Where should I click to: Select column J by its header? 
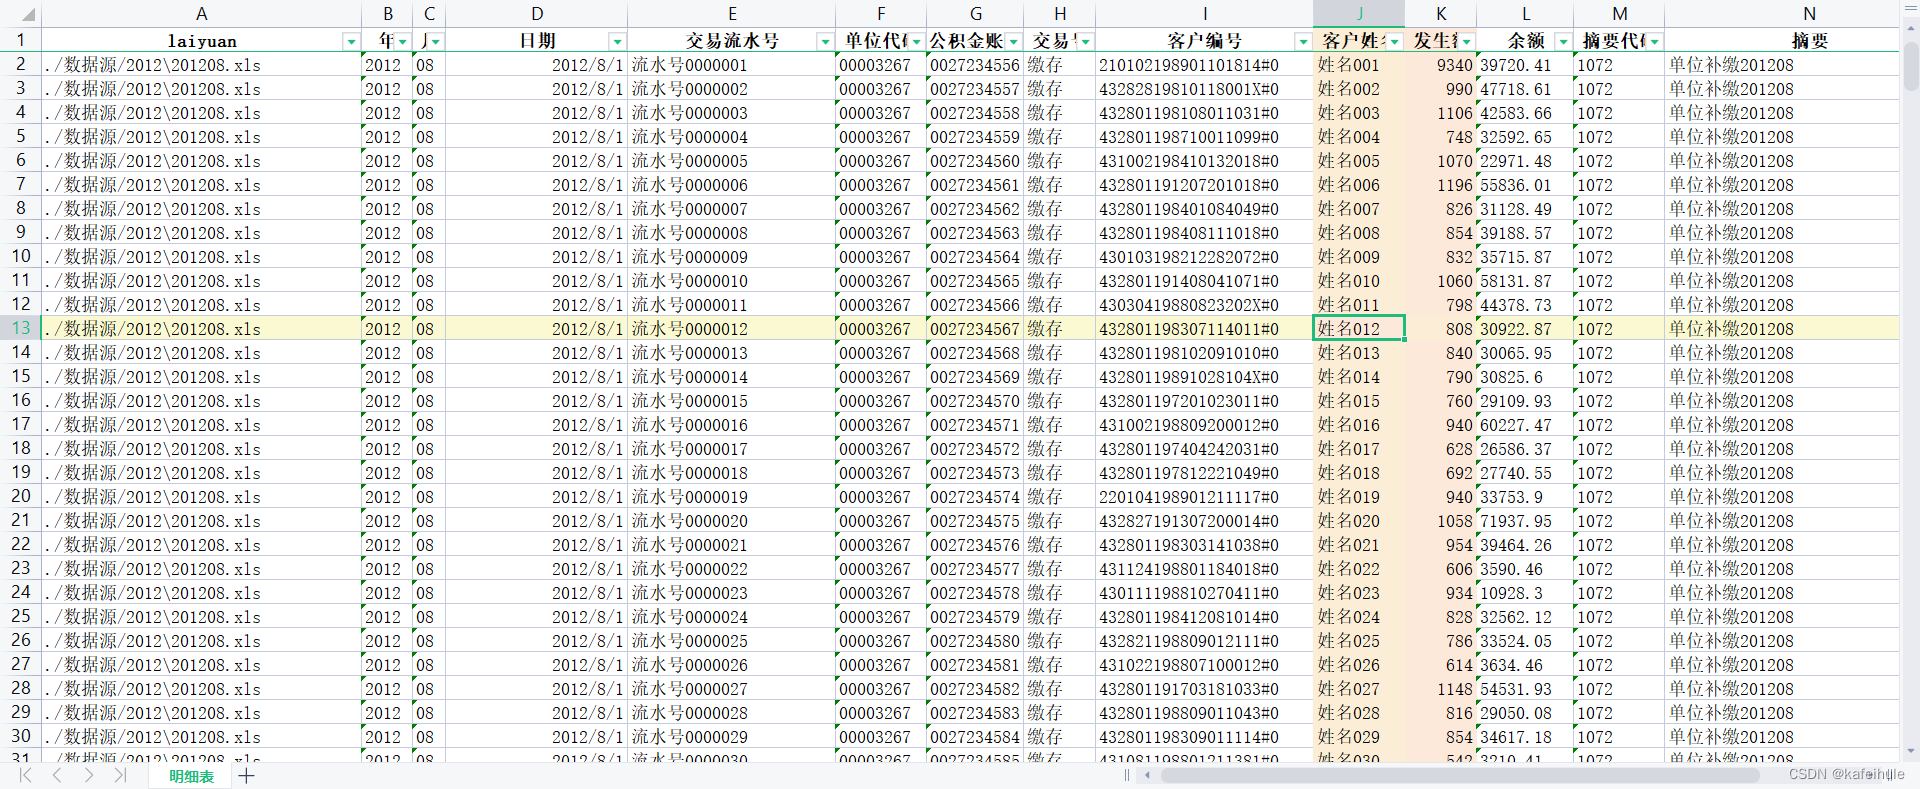[x=1359, y=14]
